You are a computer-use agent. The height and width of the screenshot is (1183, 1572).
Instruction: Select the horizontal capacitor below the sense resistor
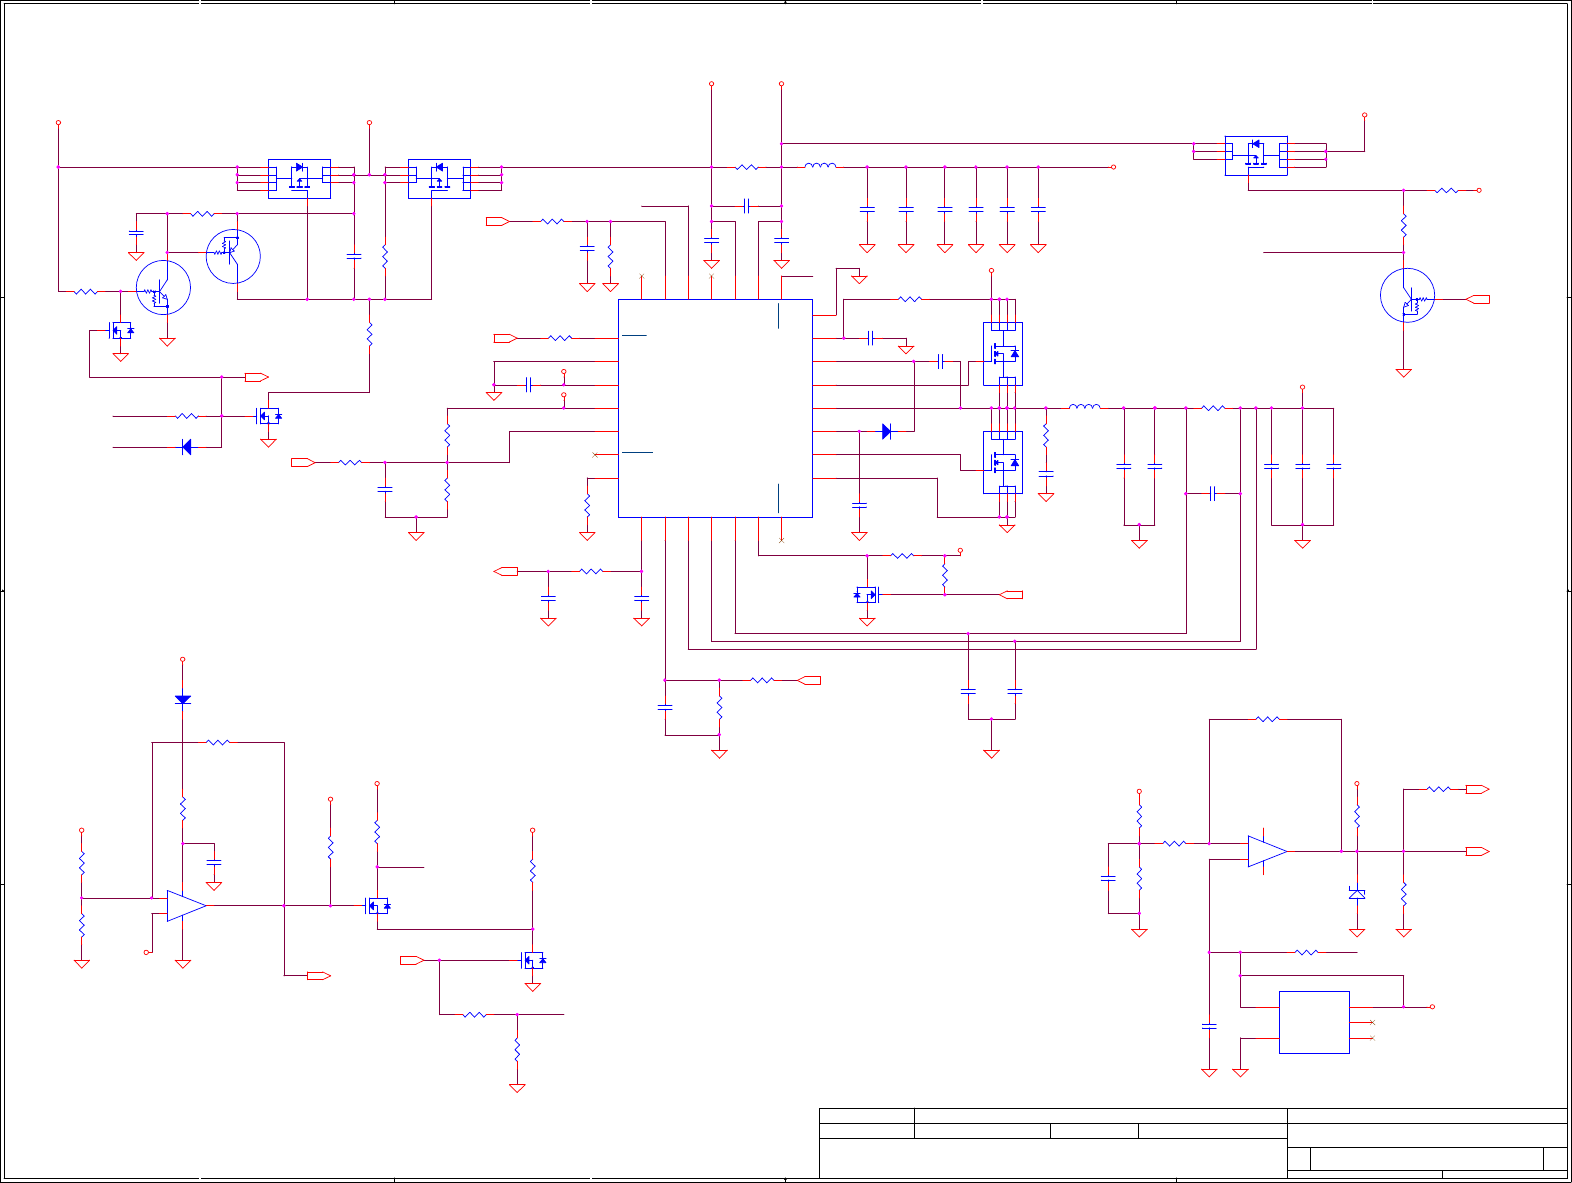tap(1213, 493)
